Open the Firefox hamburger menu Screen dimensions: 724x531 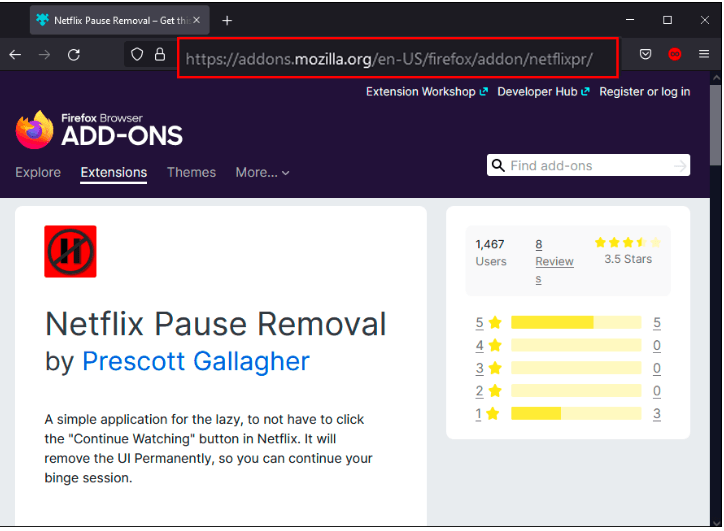coord(704,54)
